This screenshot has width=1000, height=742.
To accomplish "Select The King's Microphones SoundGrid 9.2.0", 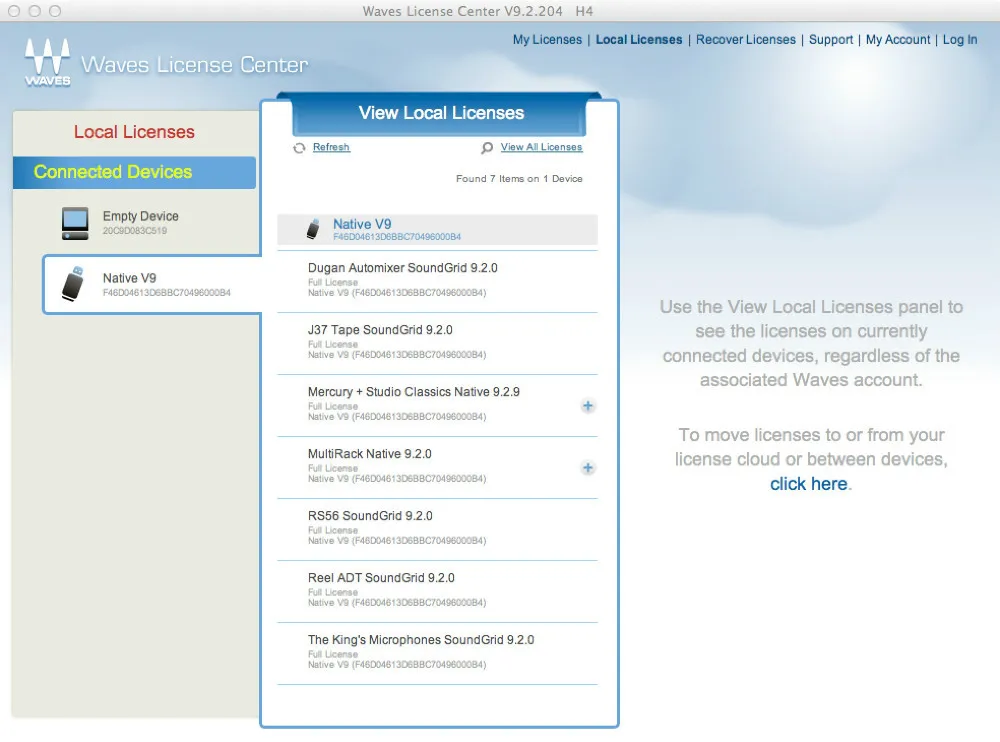I will coord(438,652).
